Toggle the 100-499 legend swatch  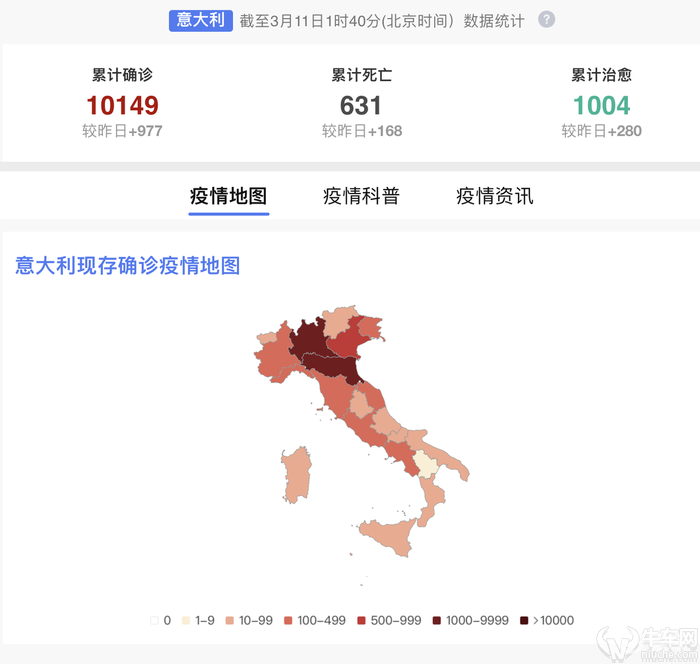pyautogui.click(x=288, y=620)
